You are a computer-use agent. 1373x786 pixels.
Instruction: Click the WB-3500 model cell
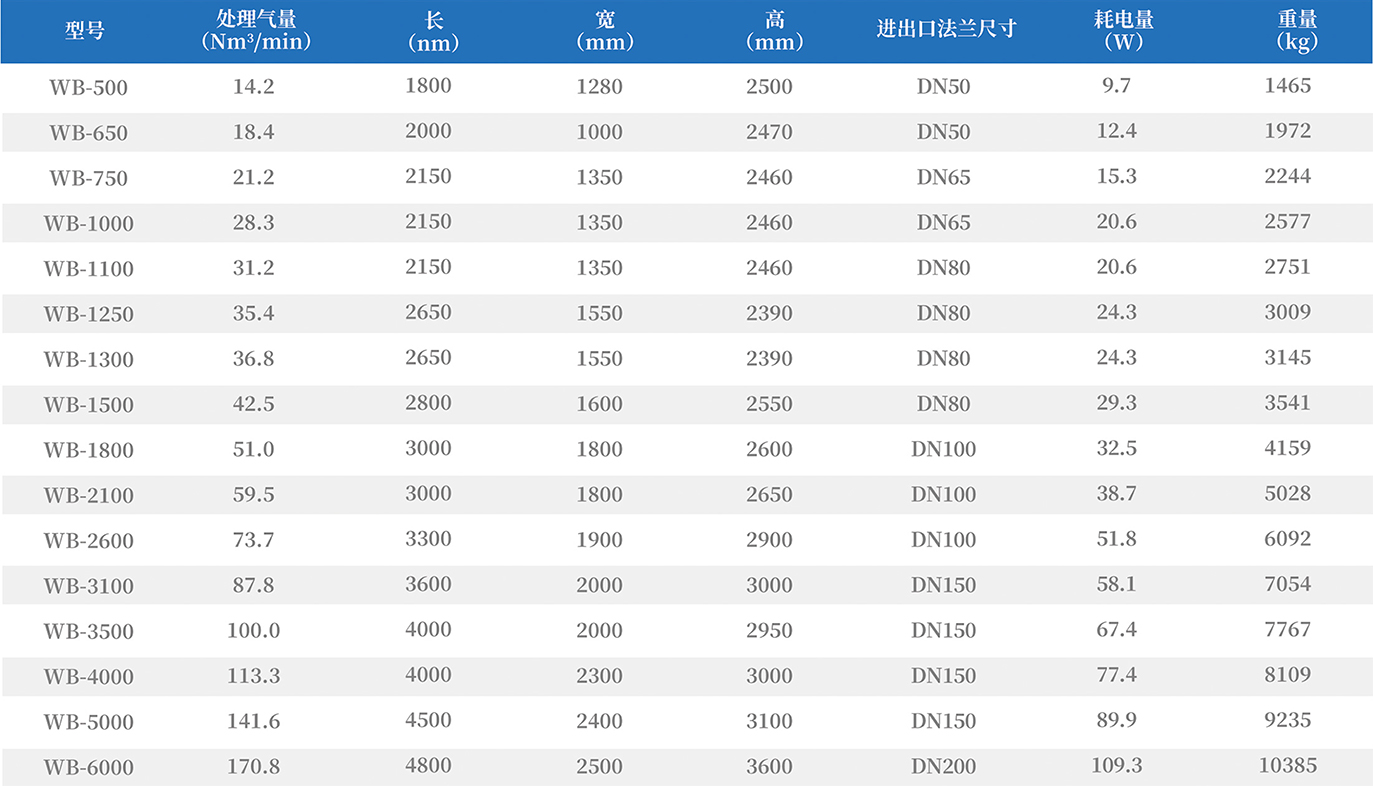pyautogui.click(x=88, y=632)
